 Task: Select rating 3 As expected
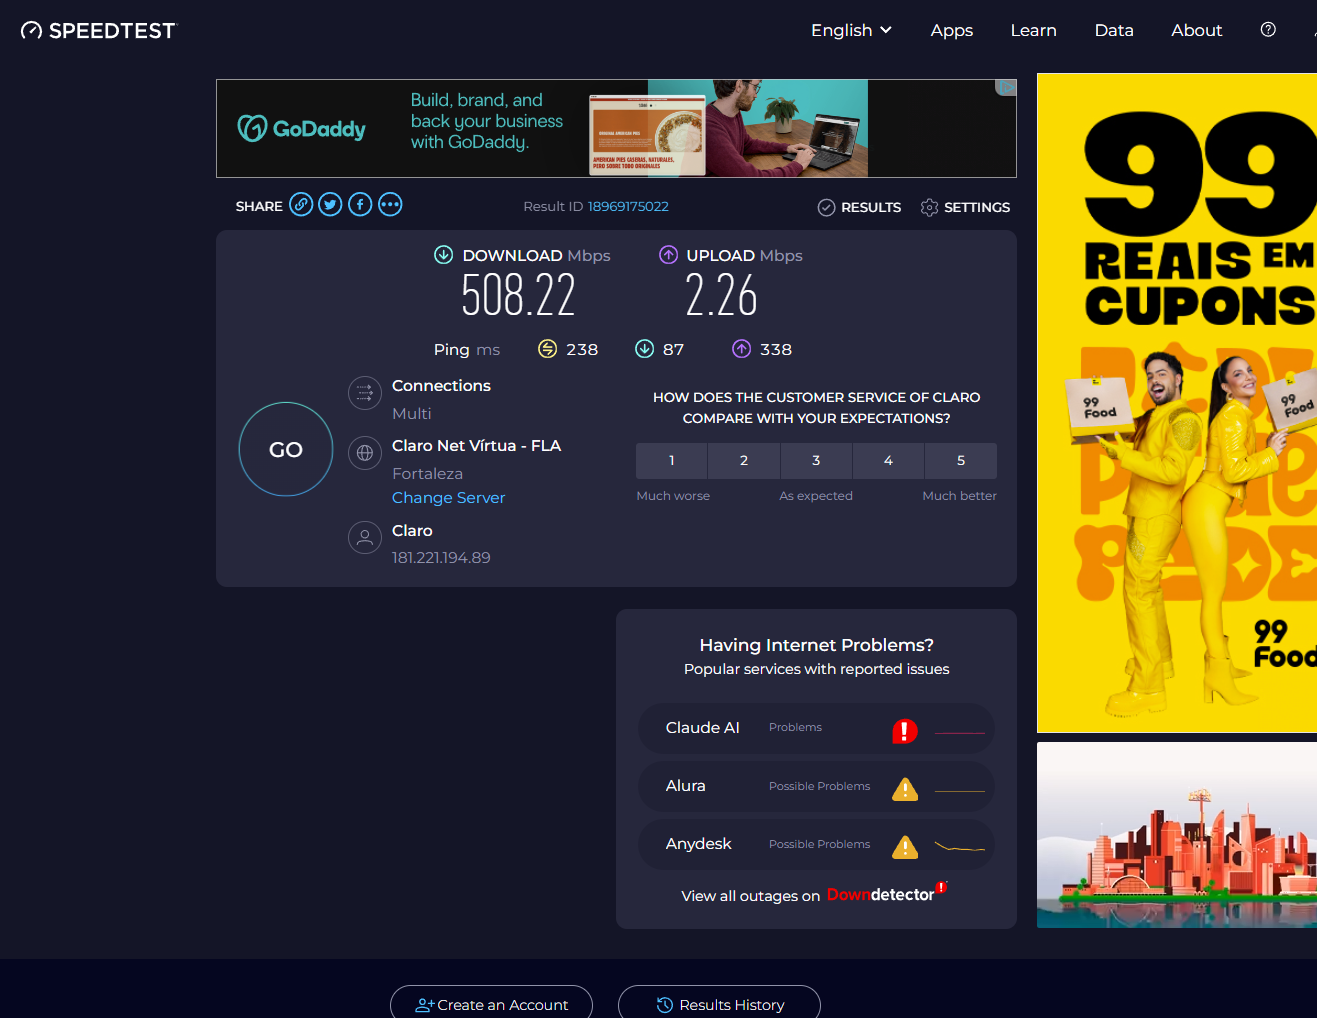(816, 461)
